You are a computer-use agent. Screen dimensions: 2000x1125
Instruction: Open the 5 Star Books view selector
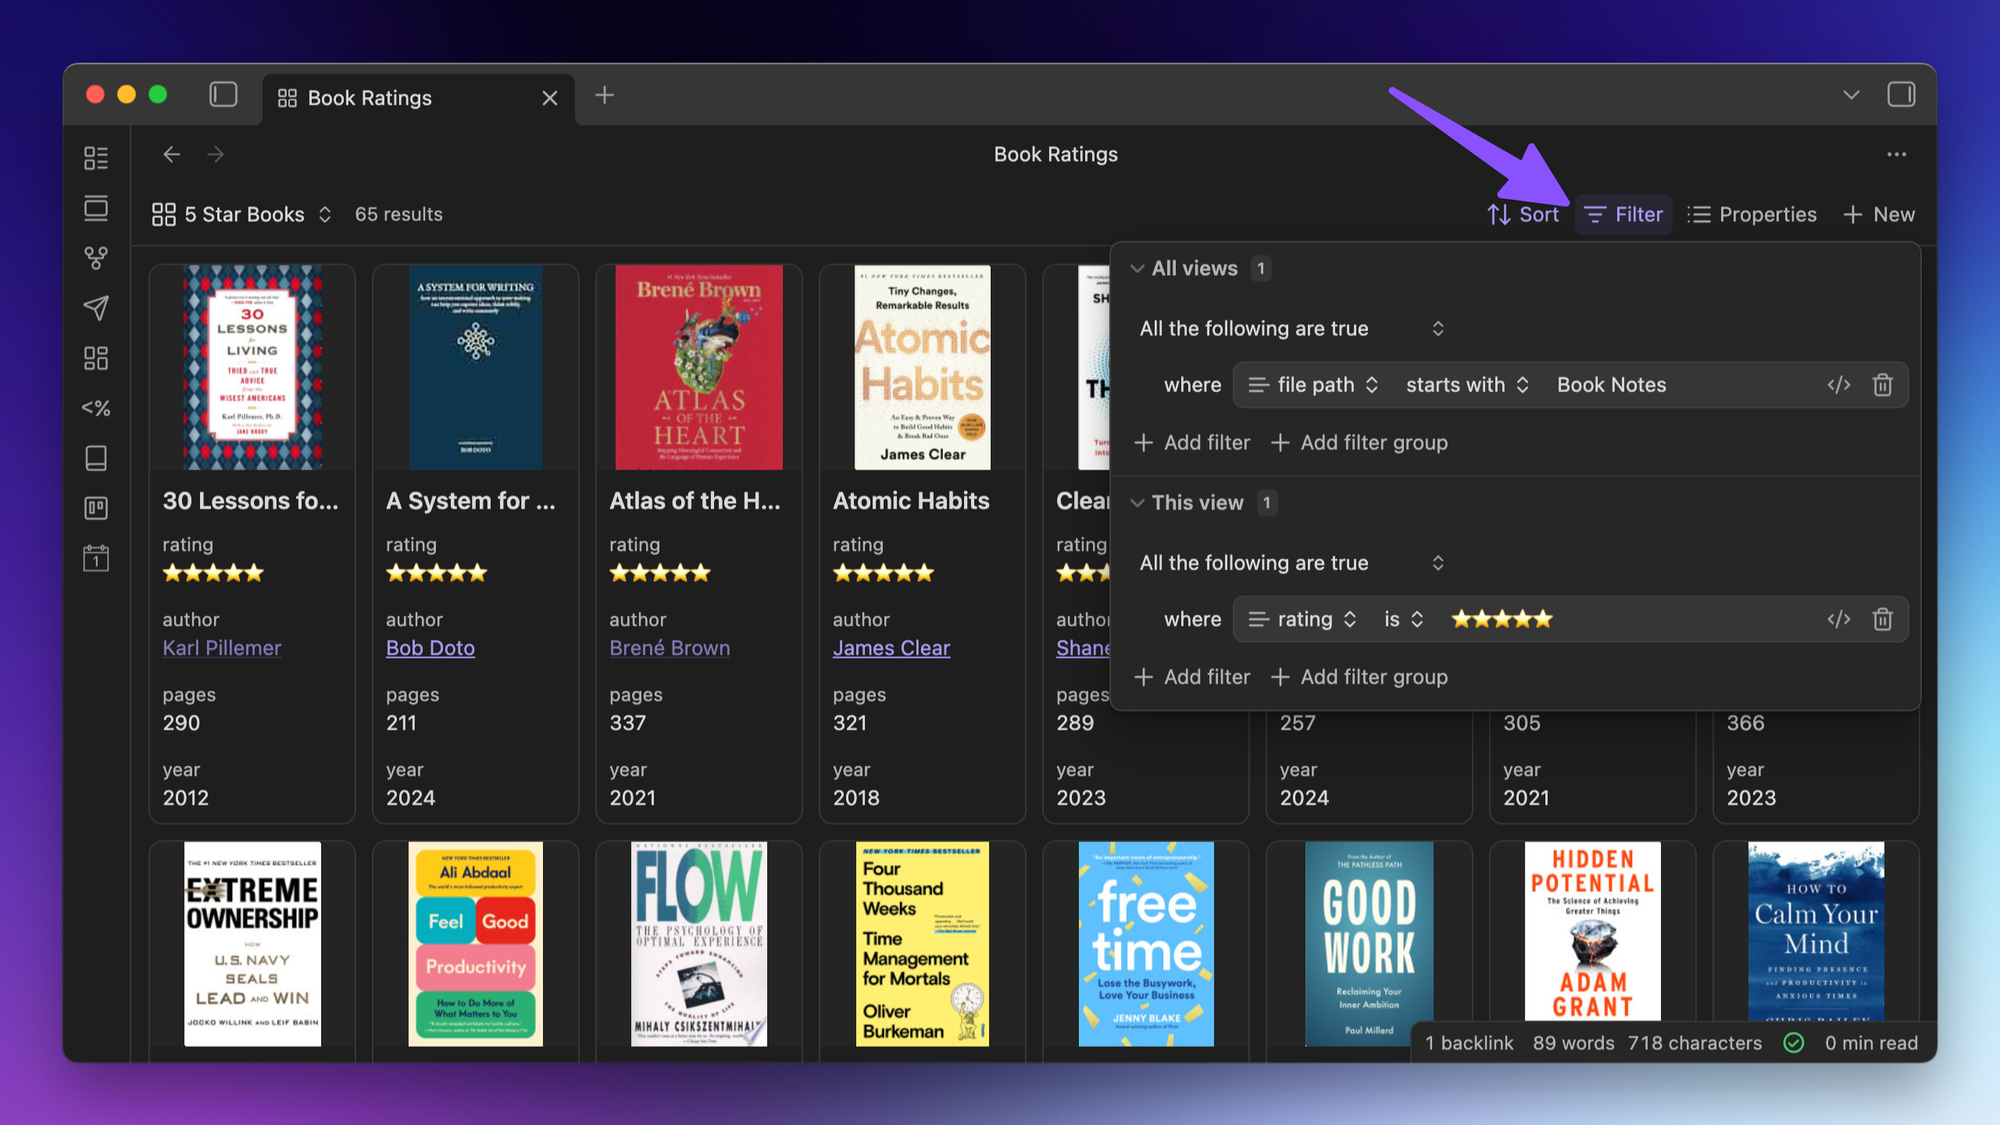pyautogui.click(x=242, y=214)
